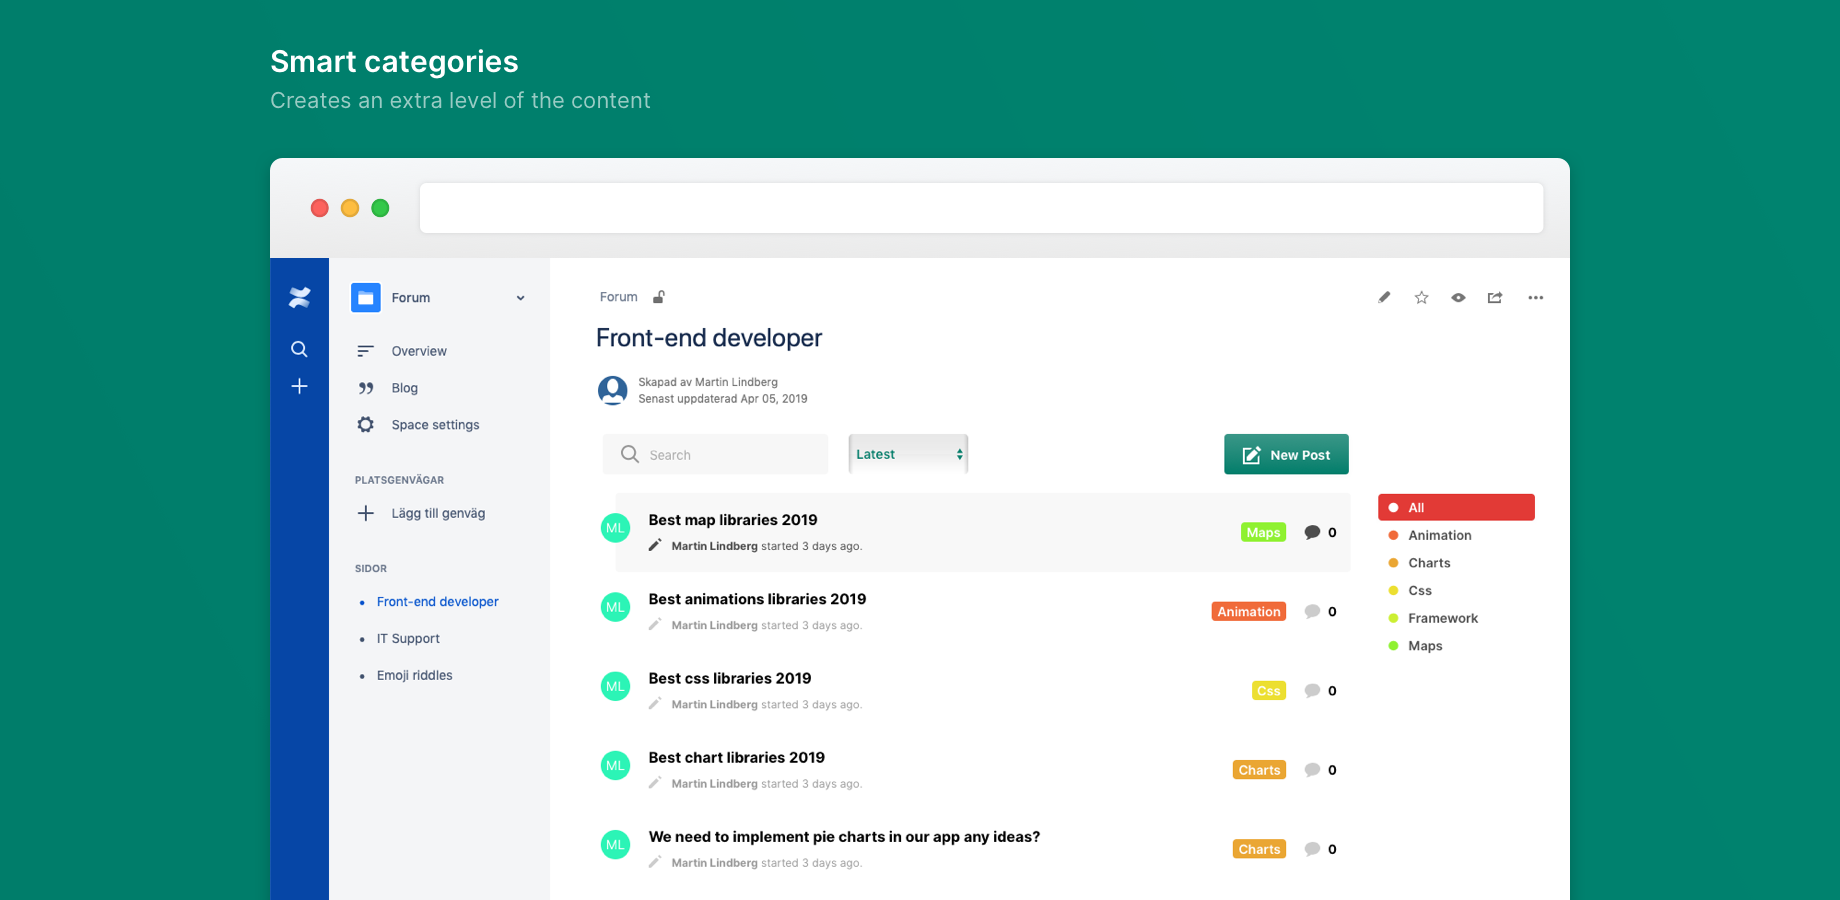Image resolution: width=1840 pixels, height=900 pixels.
Task: Enable the Css category filter
Action: 1420,590
